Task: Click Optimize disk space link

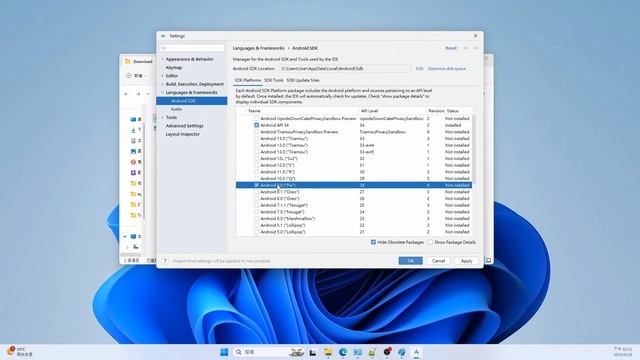Action: pyautogui.click(x=447, y=69)
